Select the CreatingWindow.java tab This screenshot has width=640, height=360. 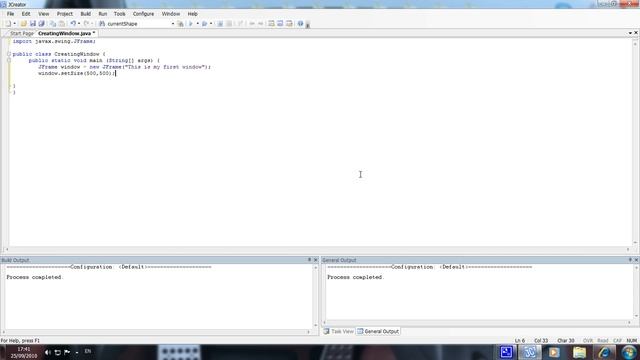(66, 33)
